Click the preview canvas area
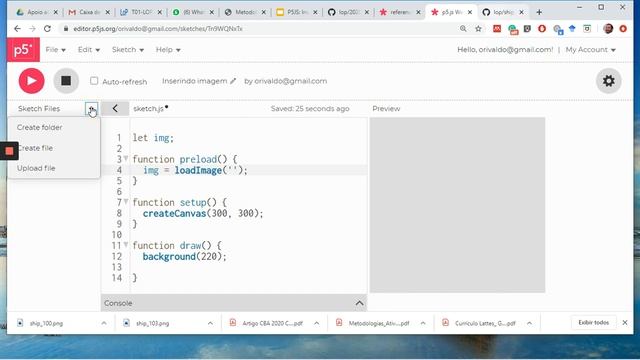 [457, 205]
